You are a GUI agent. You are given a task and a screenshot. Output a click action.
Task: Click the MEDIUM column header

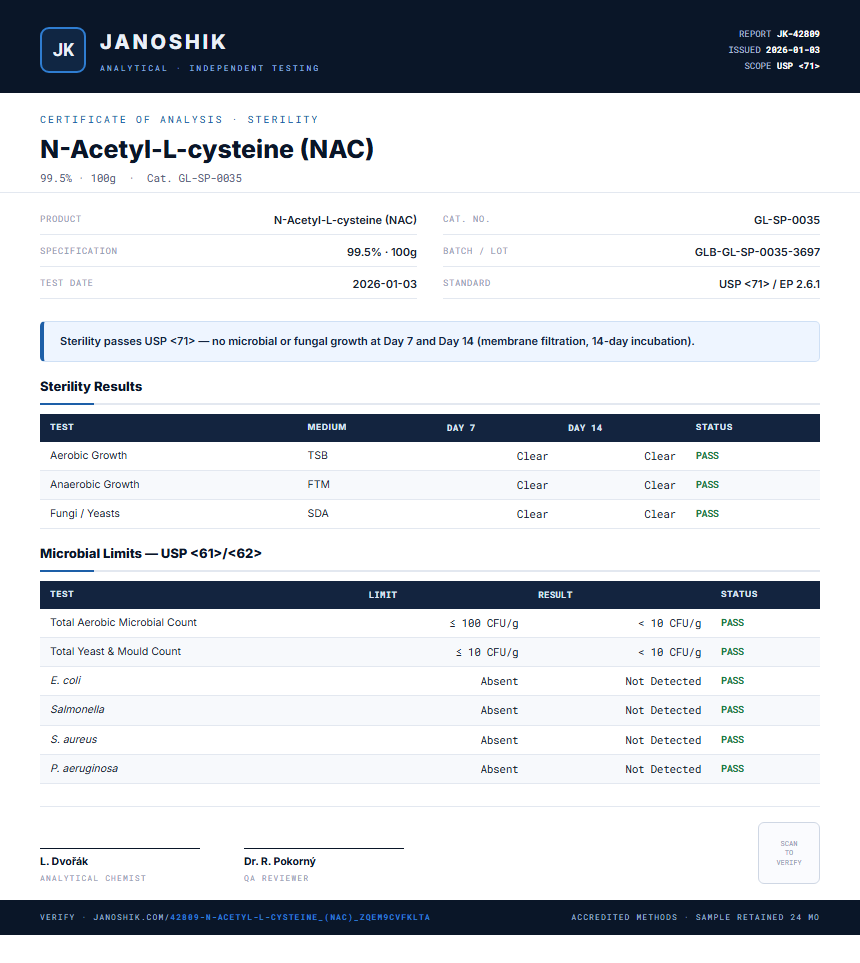coord(327,427)
